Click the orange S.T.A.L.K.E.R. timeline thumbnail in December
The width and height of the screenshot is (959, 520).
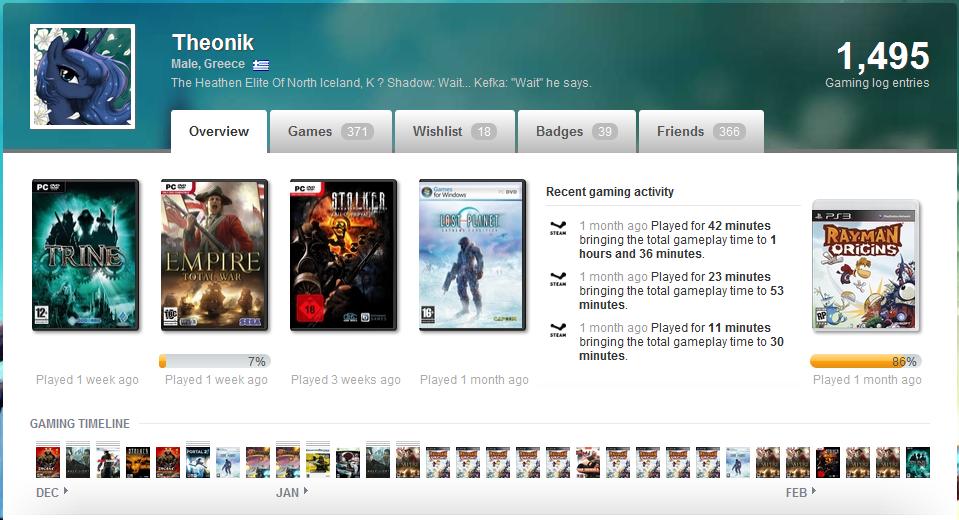tap(138, 462)
